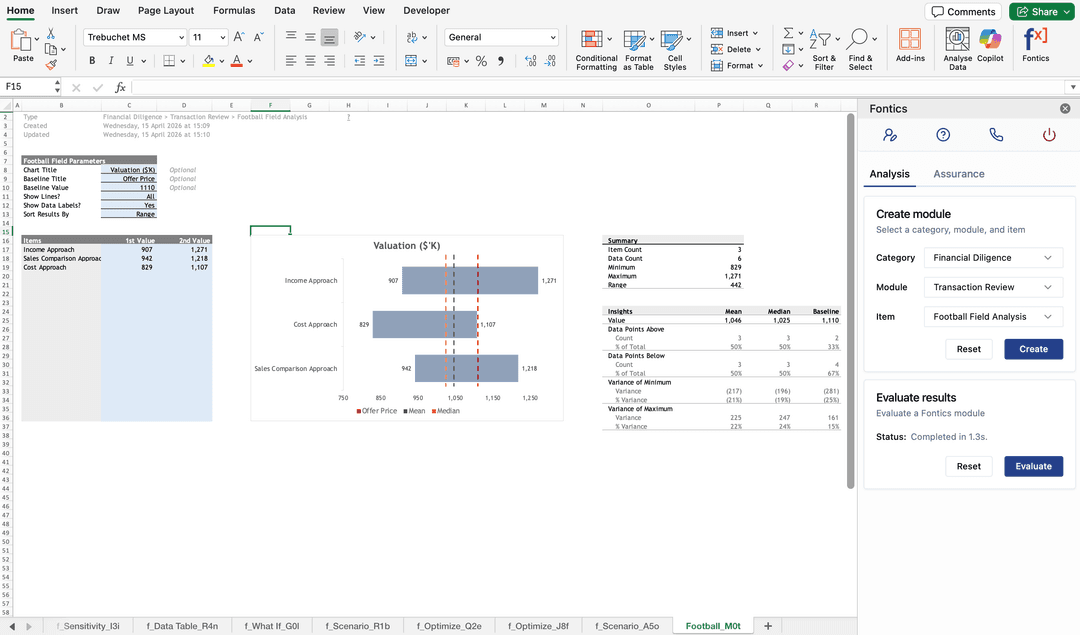Apply the yellow fill color
The width and height of the screenshot is (1080, 635).
pyautogui.click(x=209, y=61)
